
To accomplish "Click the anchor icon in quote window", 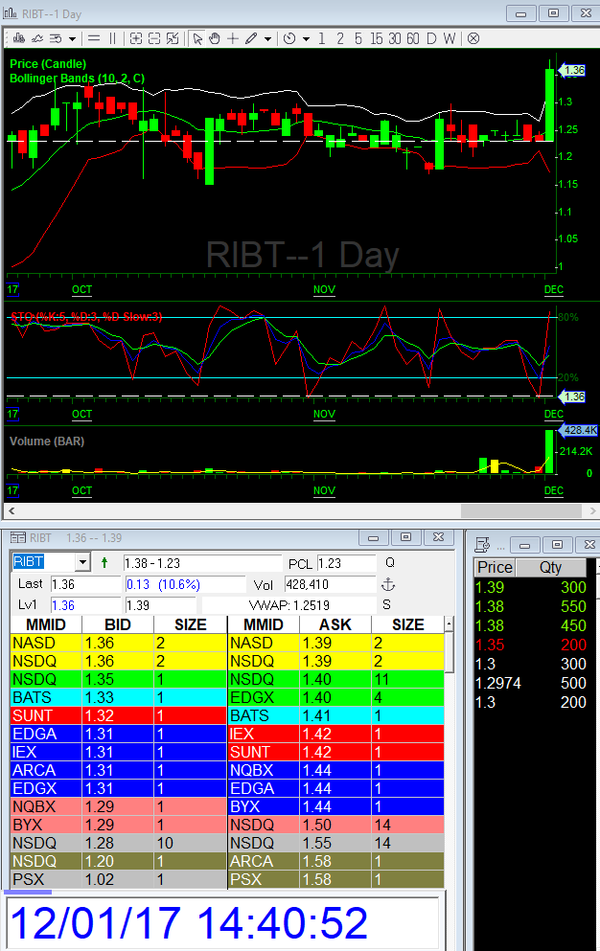I will (x=389, y=584).
